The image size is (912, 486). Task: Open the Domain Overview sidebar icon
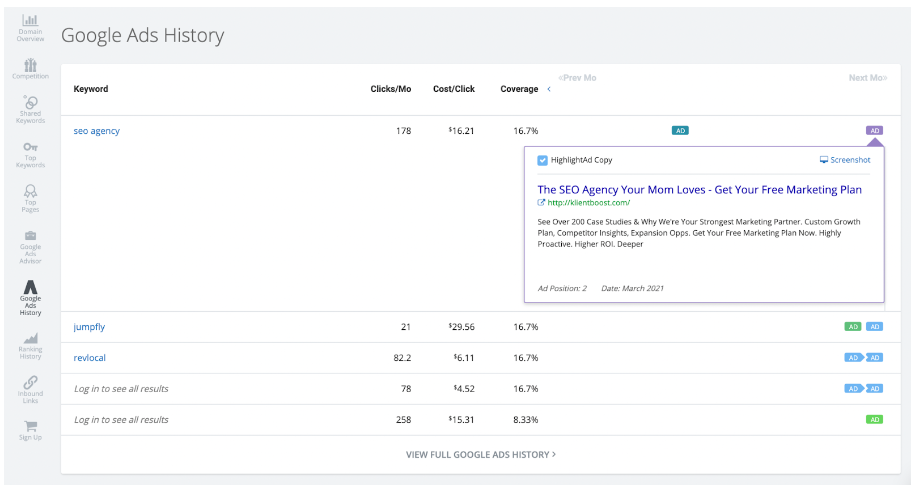click(30, 20)
